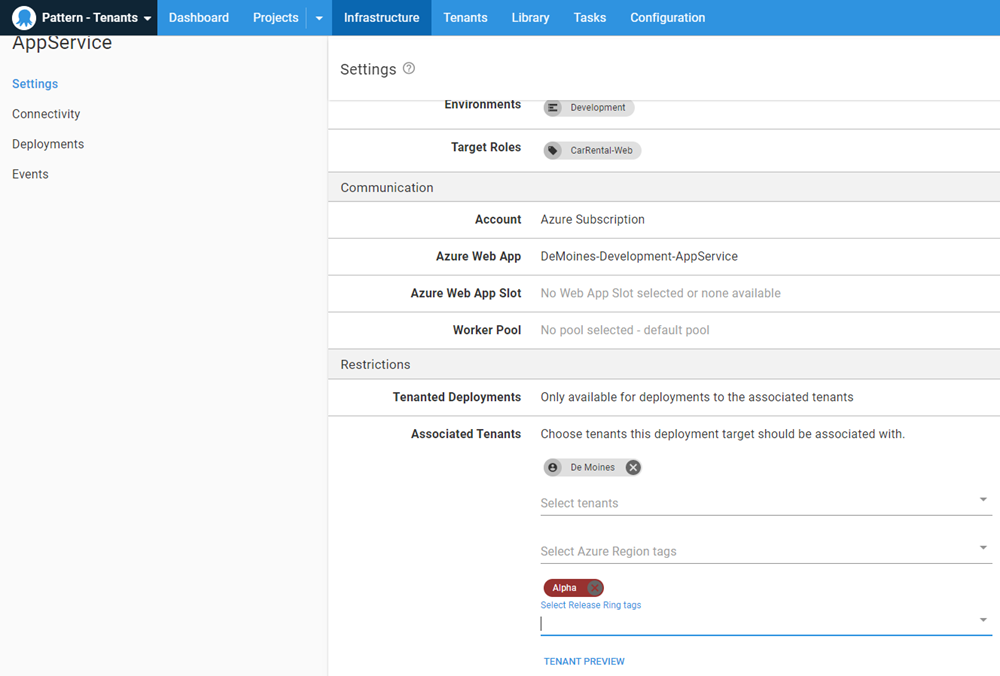The image size is (1000, 676).
Task: Click the Alpha red tag chip
Action: pyautogui.click(x=565, y=588)
